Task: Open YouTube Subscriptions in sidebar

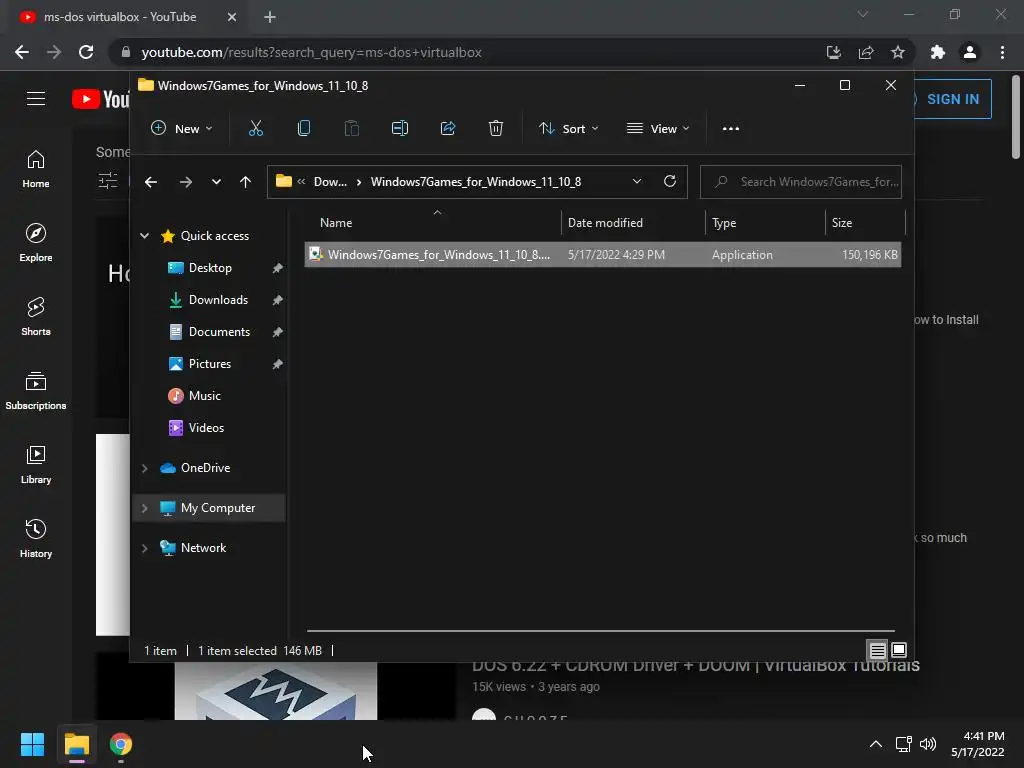Action: 36,391
